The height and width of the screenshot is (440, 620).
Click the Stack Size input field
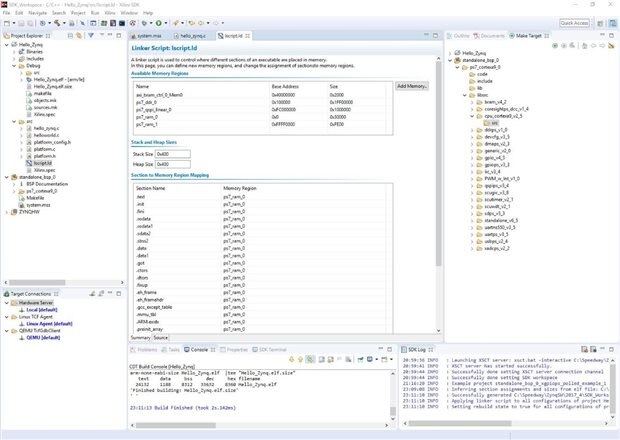(x=173, y=154)
